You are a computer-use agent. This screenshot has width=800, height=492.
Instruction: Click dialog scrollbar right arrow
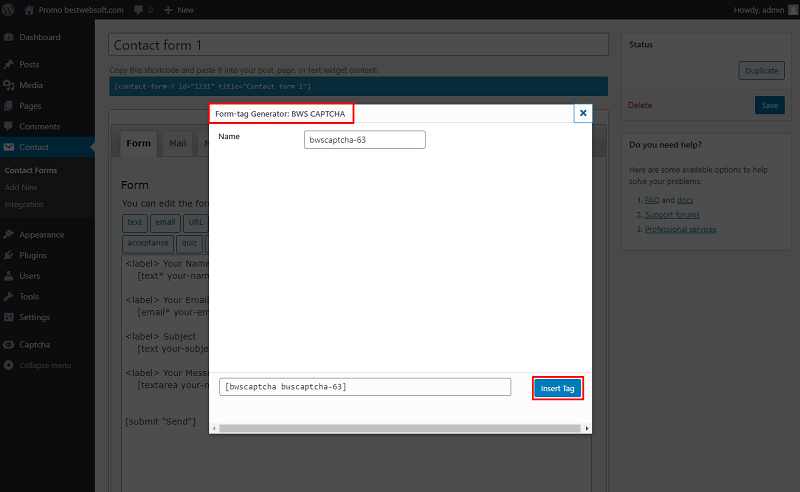coord(587,428)
